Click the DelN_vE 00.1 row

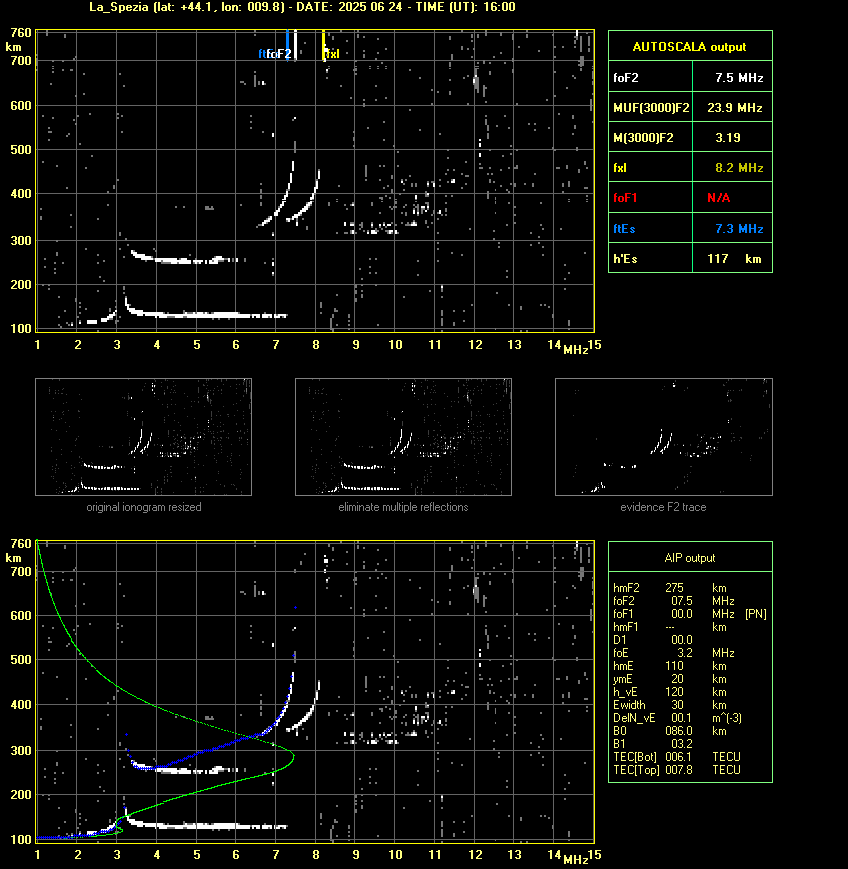[677, 718]
